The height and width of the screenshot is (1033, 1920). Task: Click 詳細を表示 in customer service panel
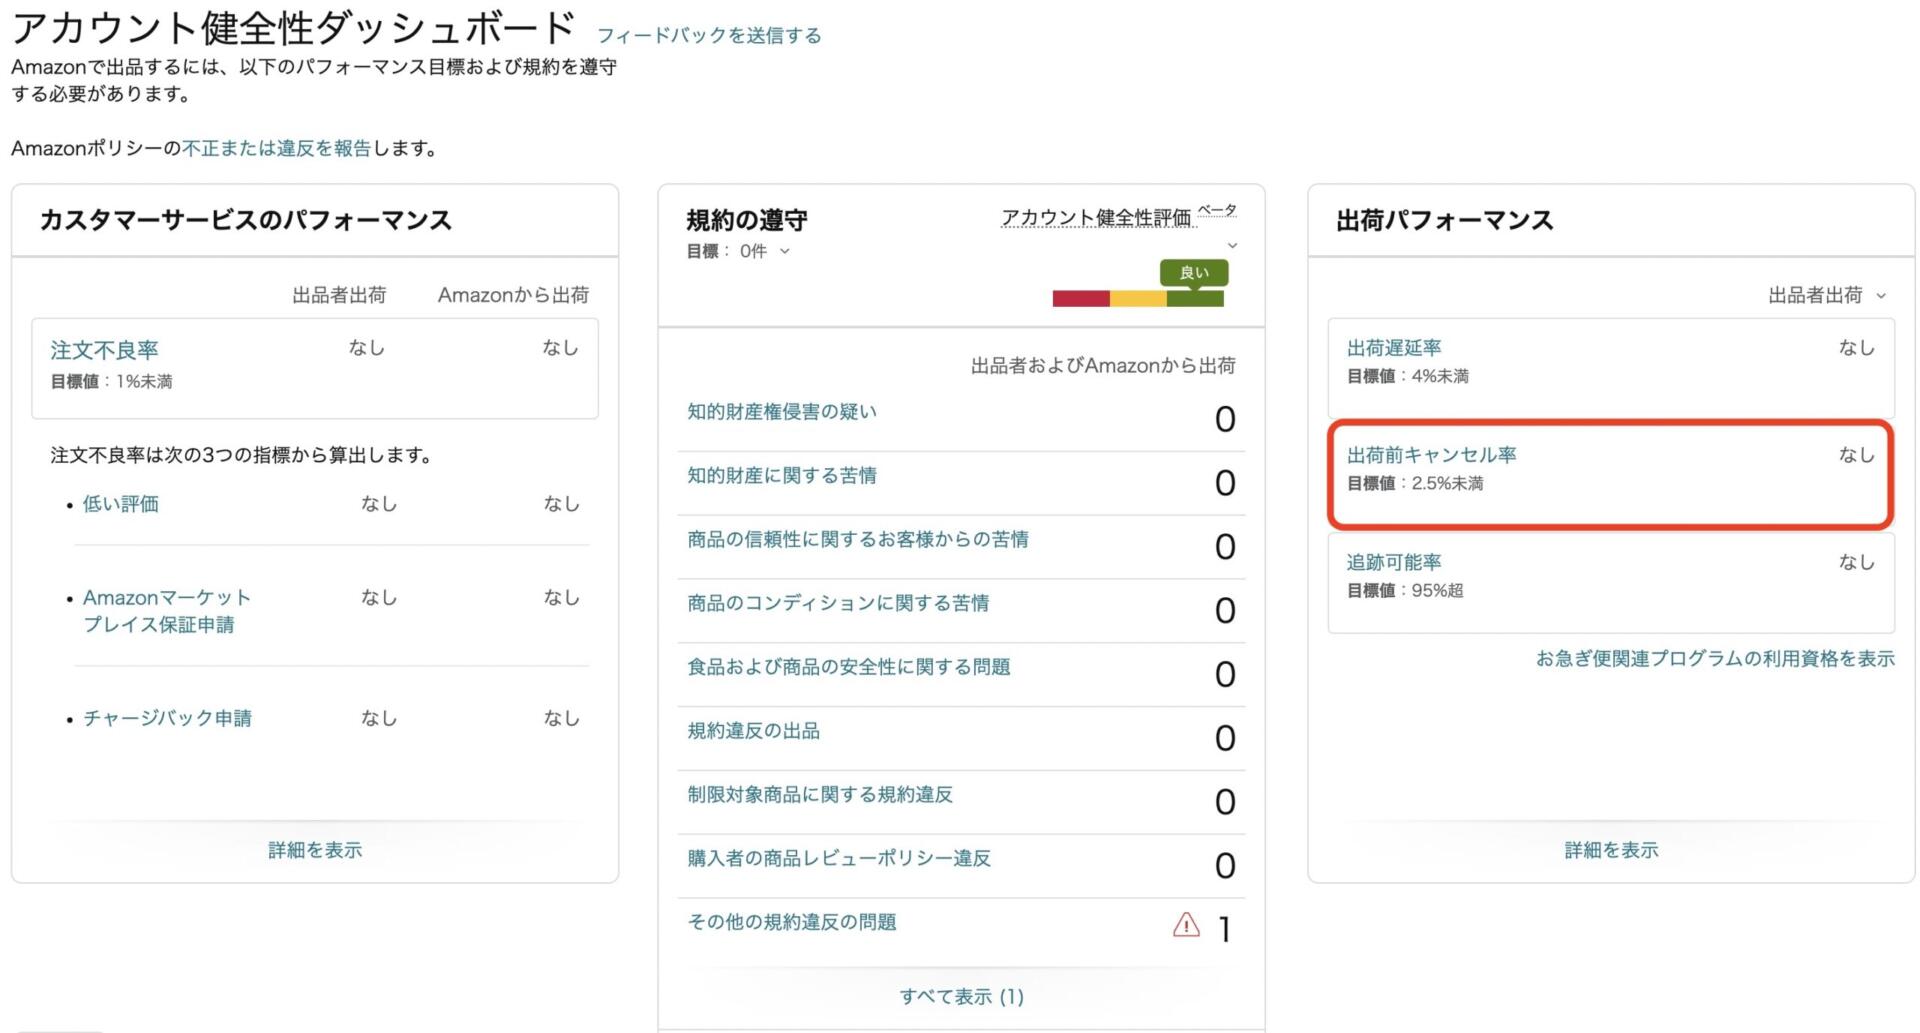tap(315, 850)
